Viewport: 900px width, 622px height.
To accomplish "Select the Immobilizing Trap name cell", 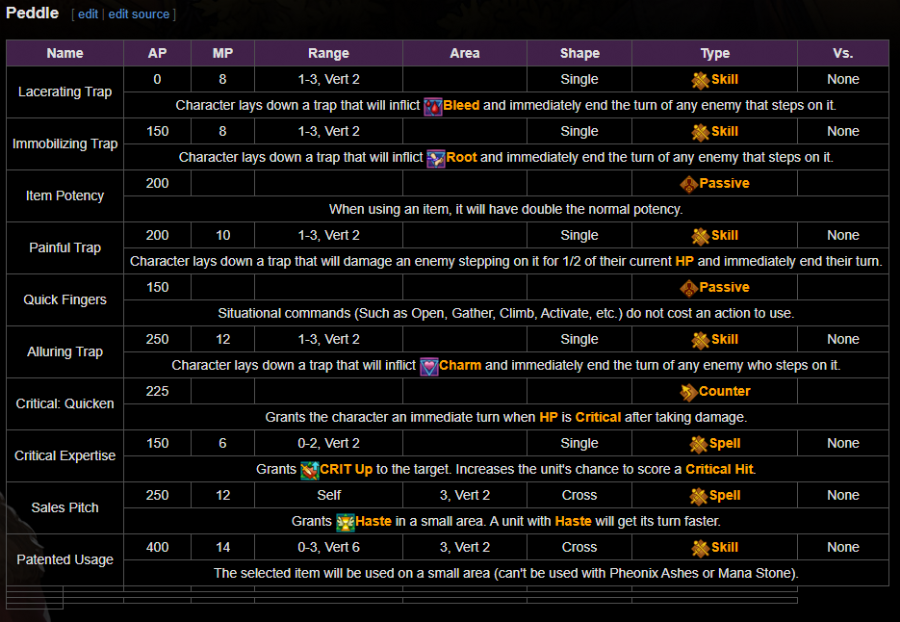I will 65,144.
